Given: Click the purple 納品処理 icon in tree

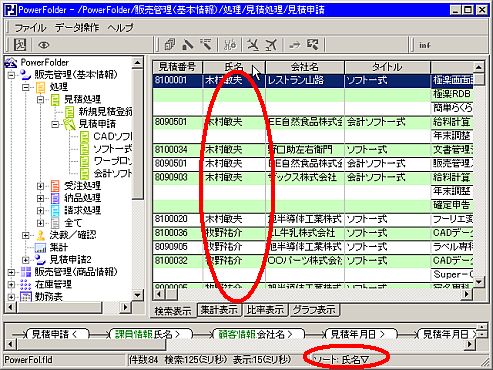Looking at the screenshot, I should [55, 198].
